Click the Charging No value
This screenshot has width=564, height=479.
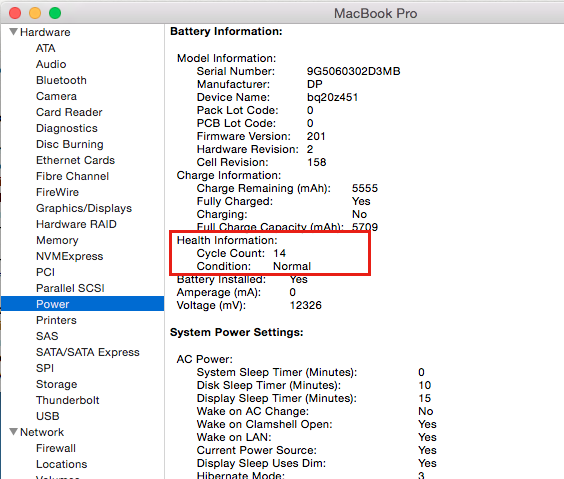(x=359, y=214)
